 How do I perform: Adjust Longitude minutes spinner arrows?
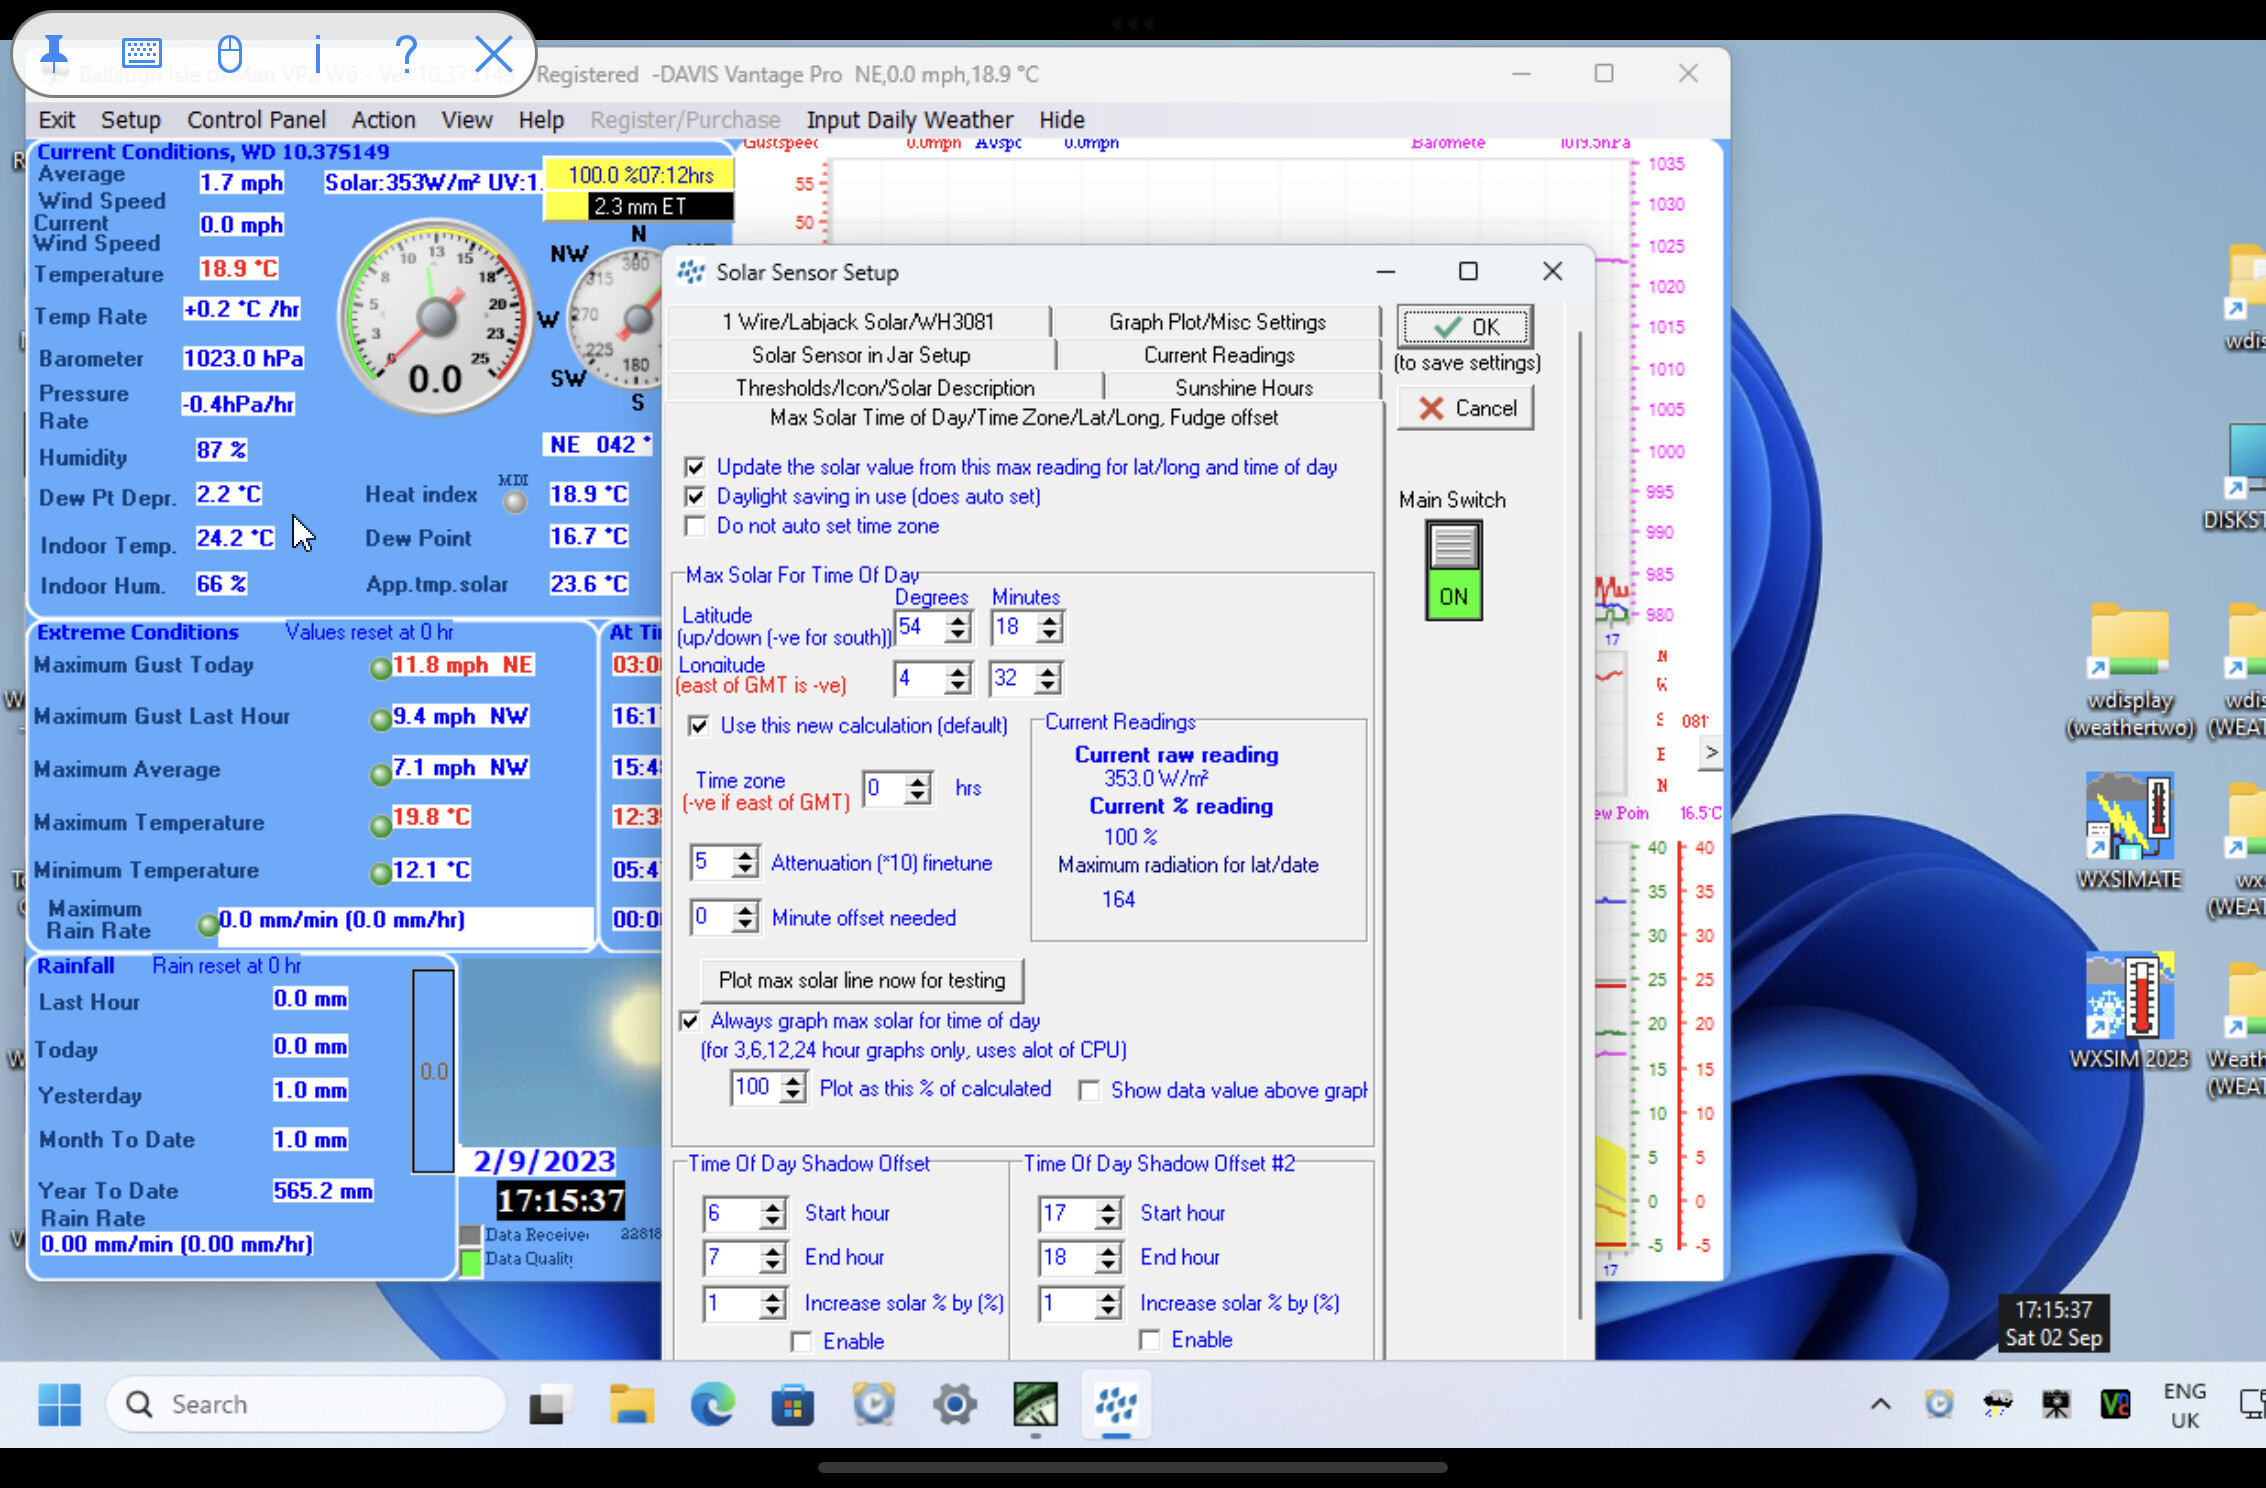(1047, 679)
